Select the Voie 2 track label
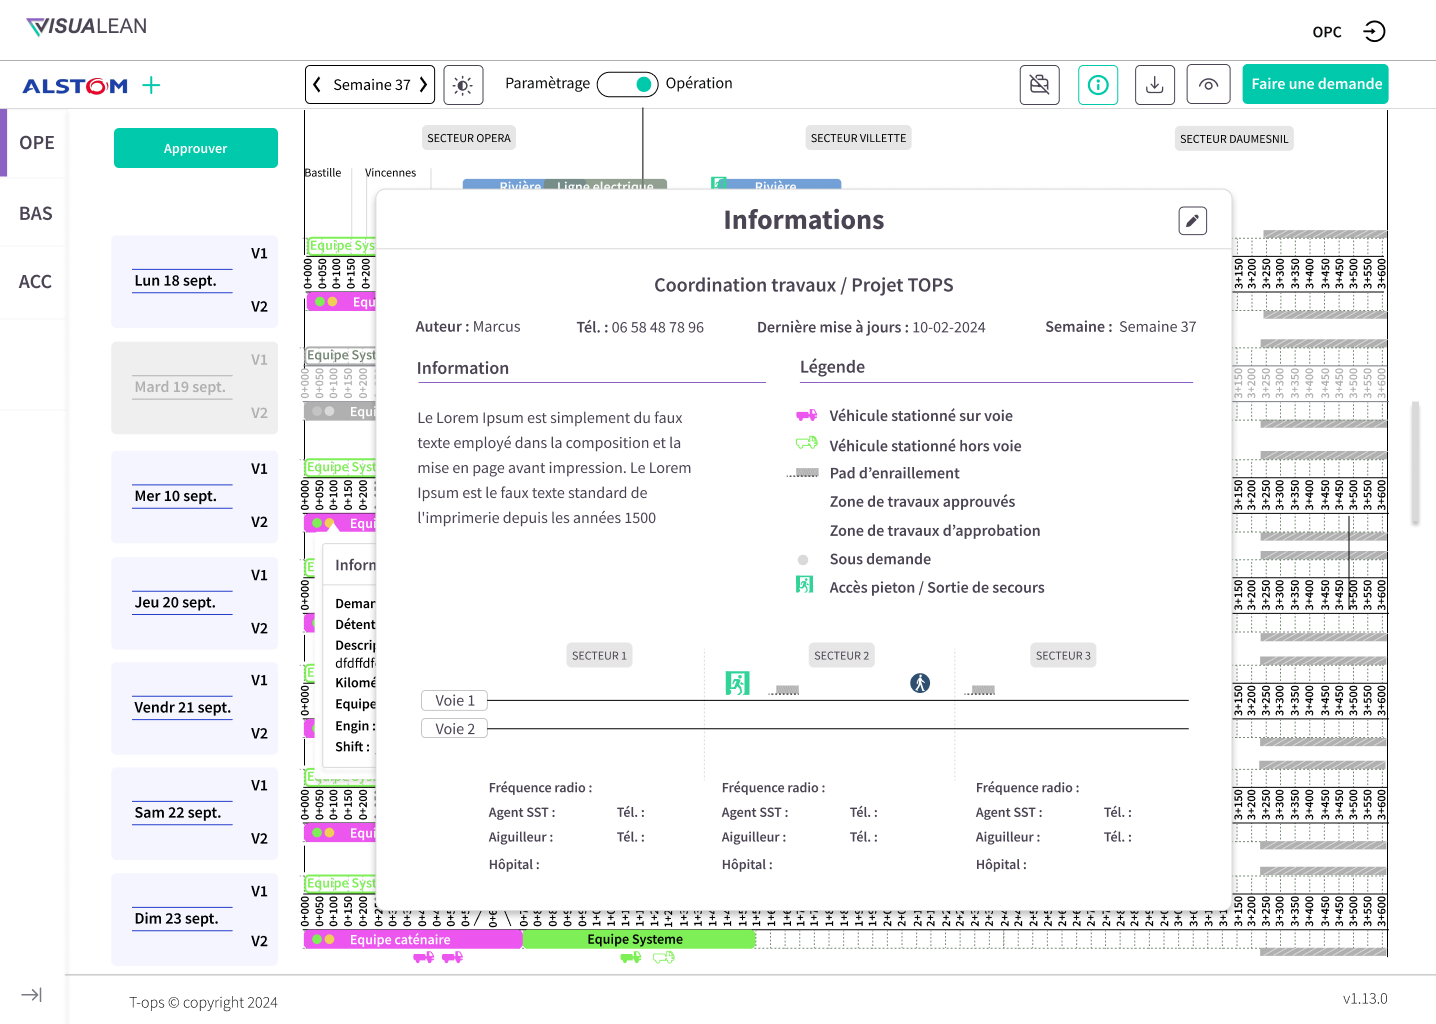Screen dimensions: 1436x1024 click(455, 729)
